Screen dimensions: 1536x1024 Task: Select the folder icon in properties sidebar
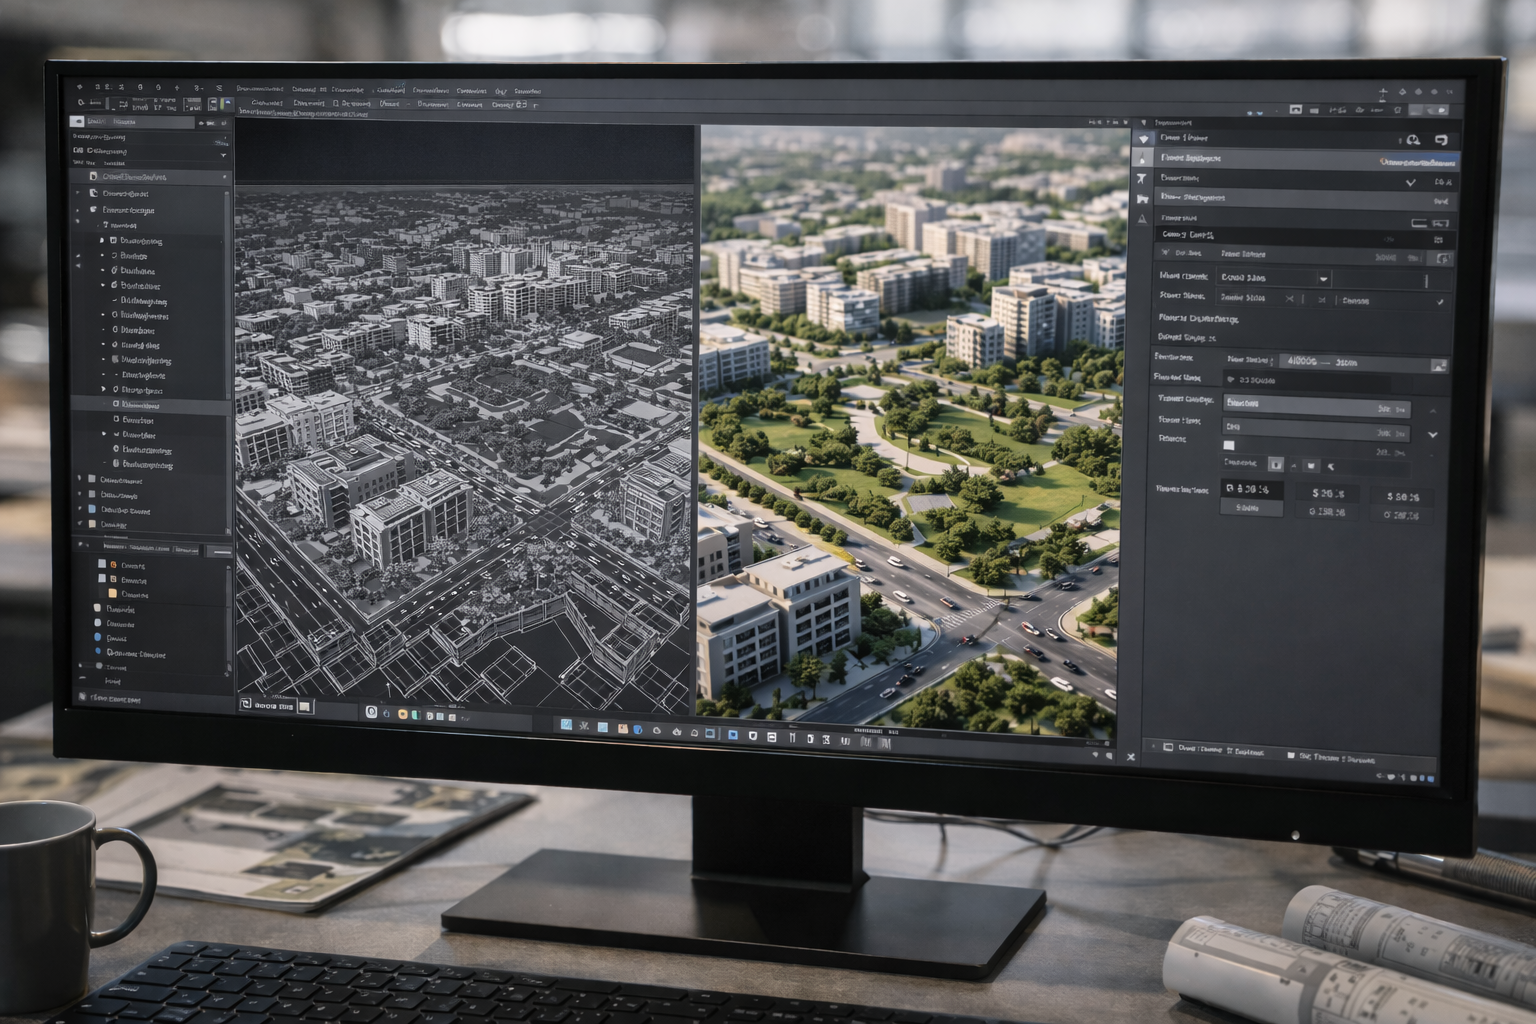click(x=1142, y=199)
